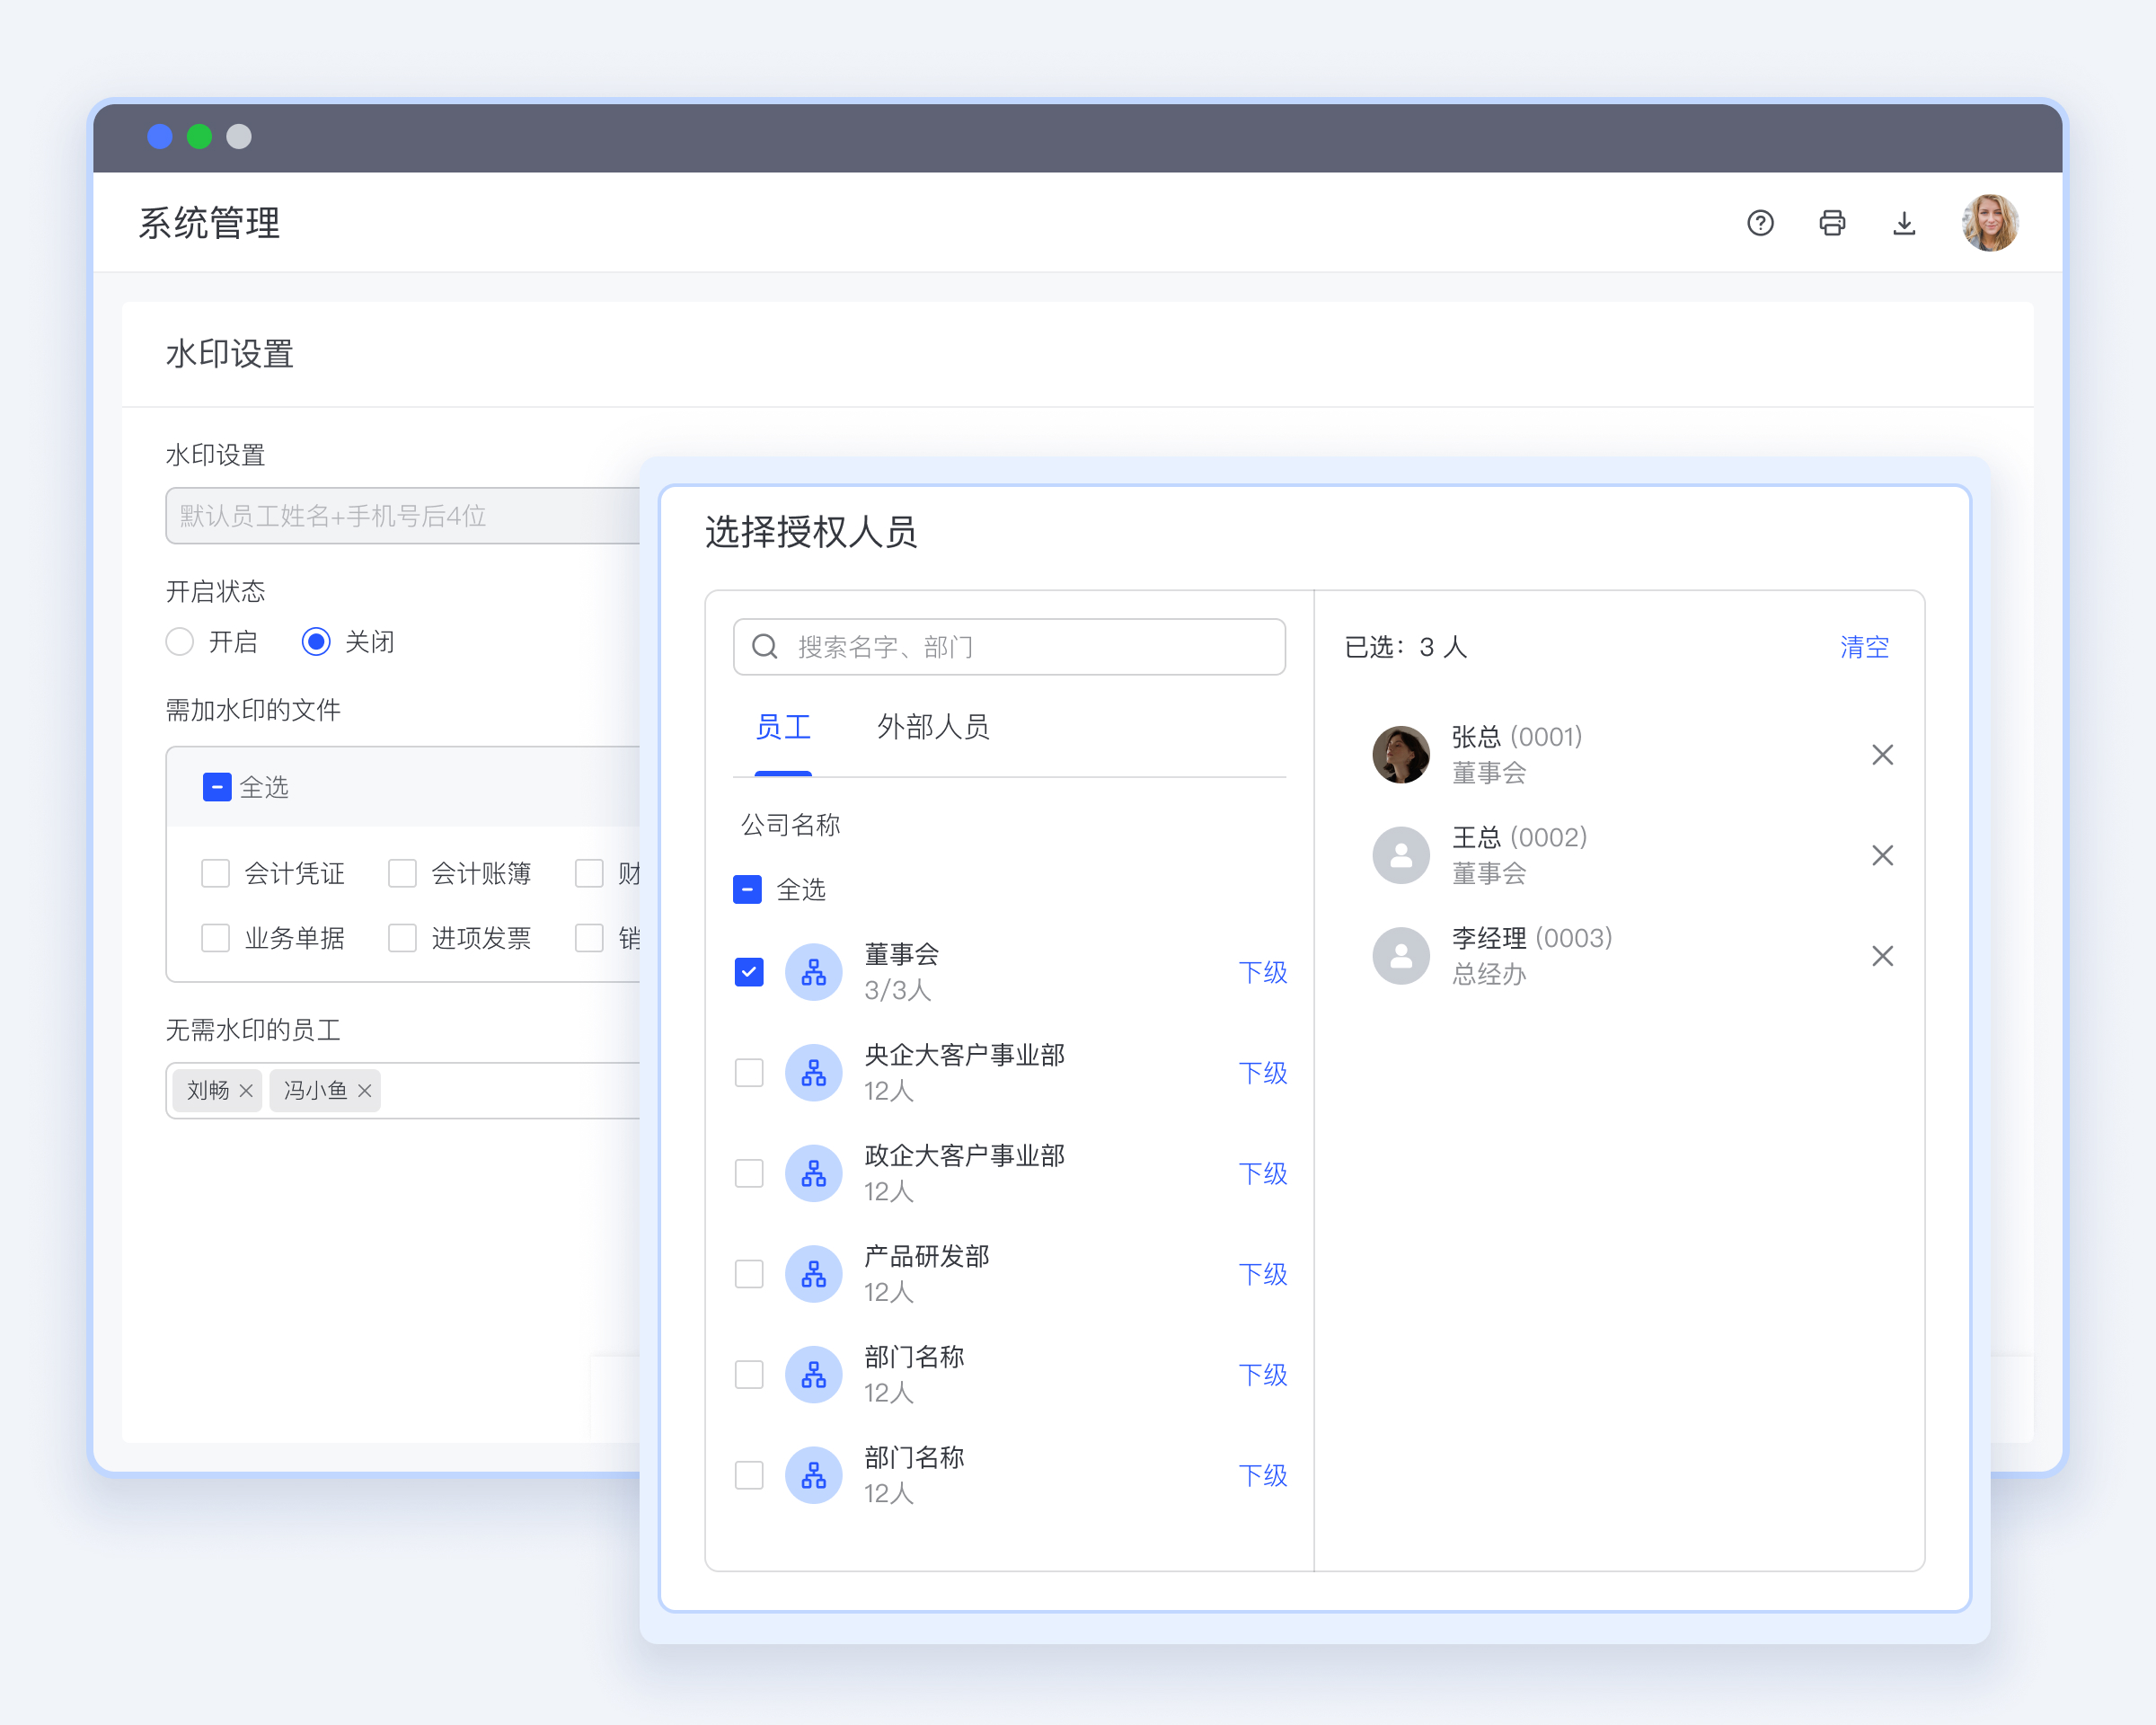Image resolution: width=2156 pixels, height=1725 pixels.
Task: Expand 下级 of 政企大客户事业部
Action: coord(1262,1173)
